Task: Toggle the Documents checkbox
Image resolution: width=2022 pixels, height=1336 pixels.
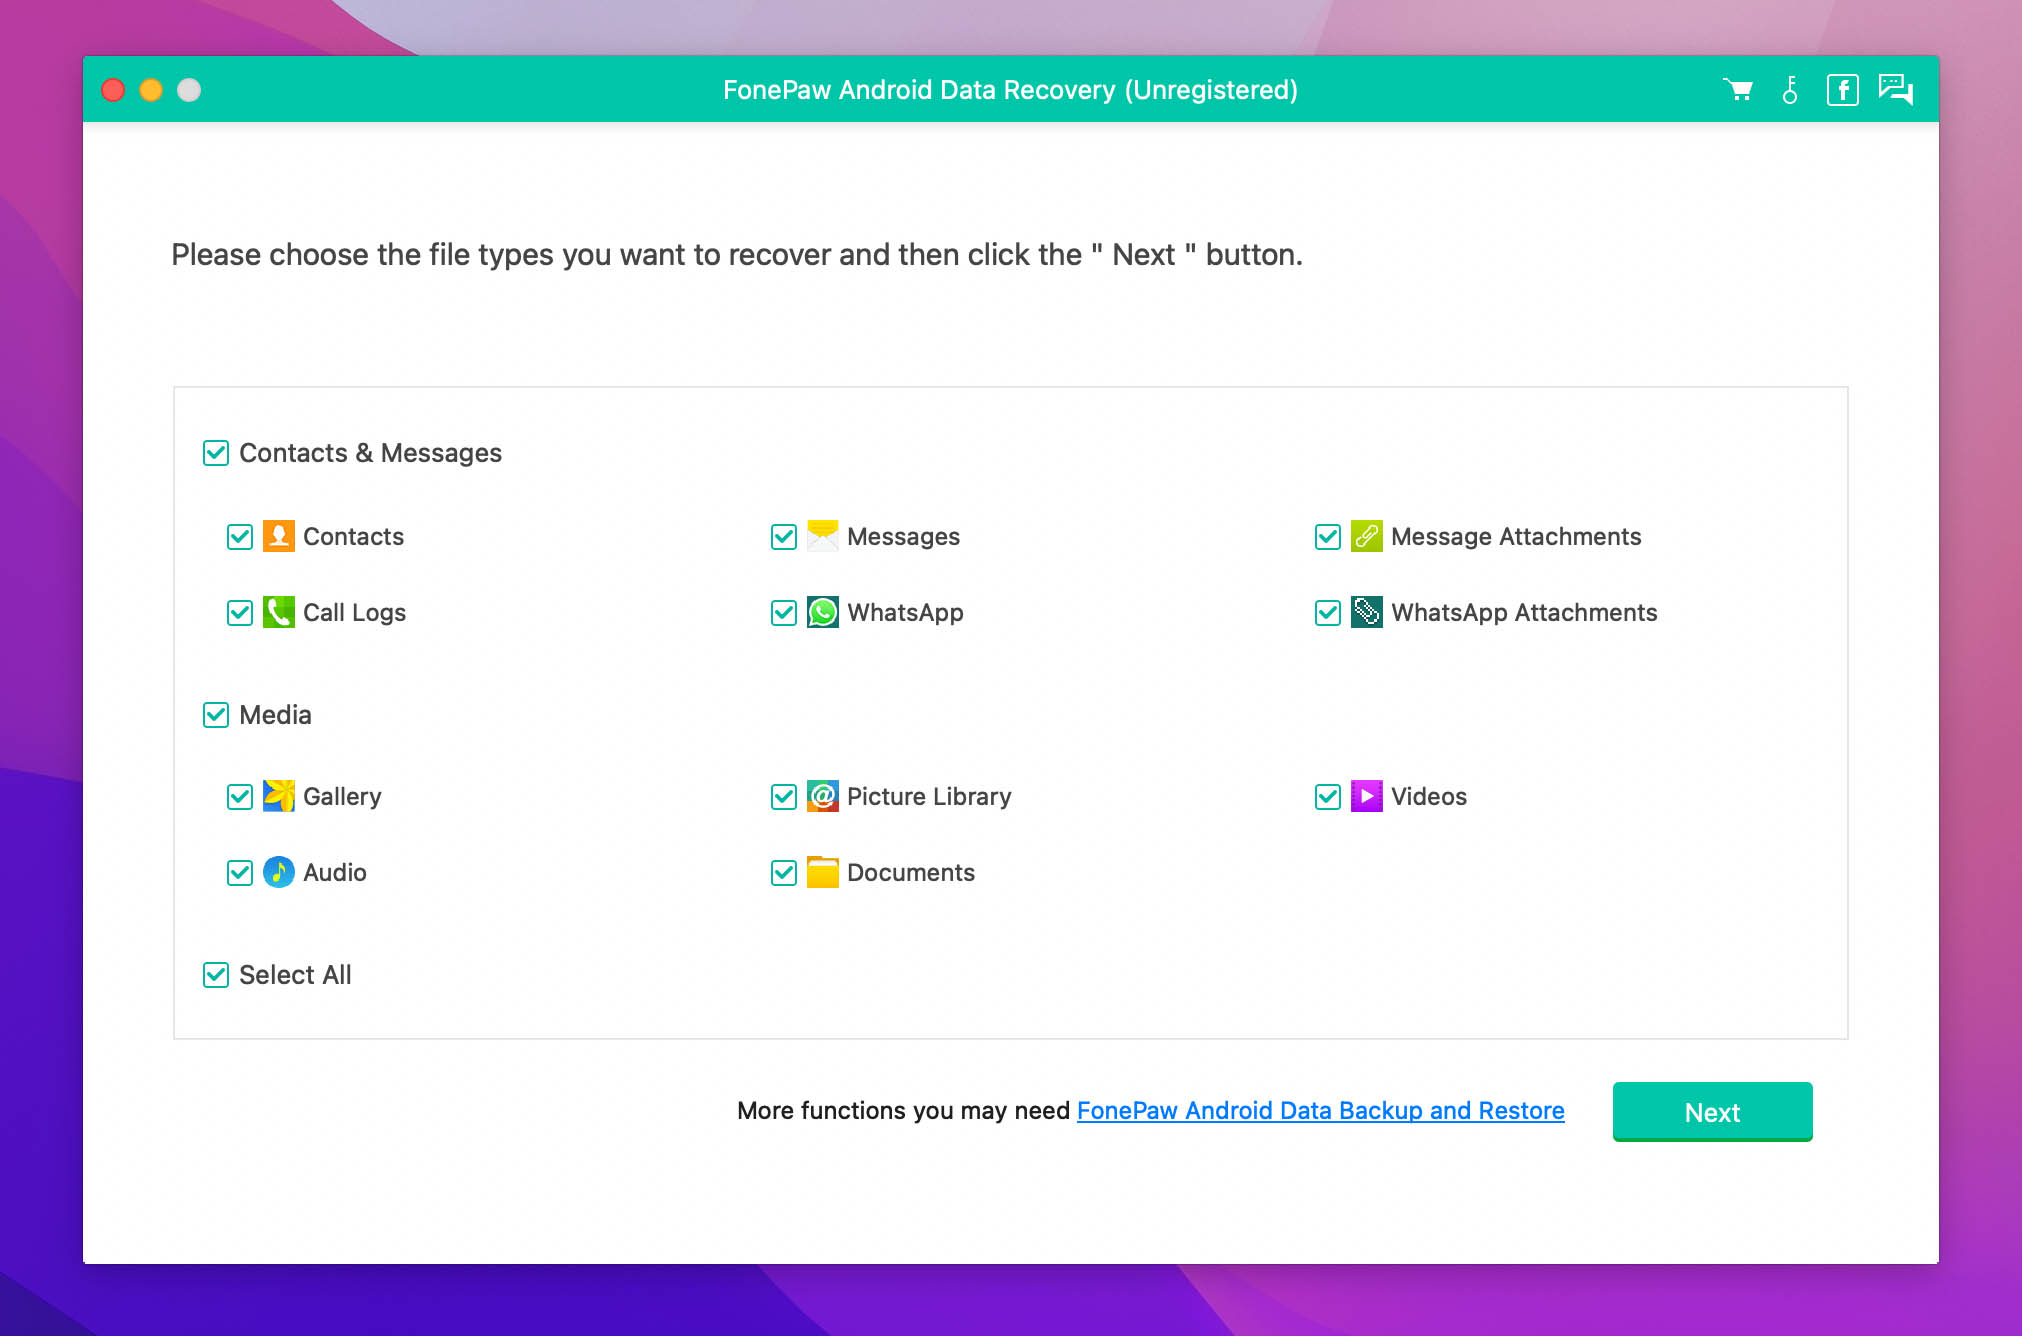Action: tap(784, 873)
